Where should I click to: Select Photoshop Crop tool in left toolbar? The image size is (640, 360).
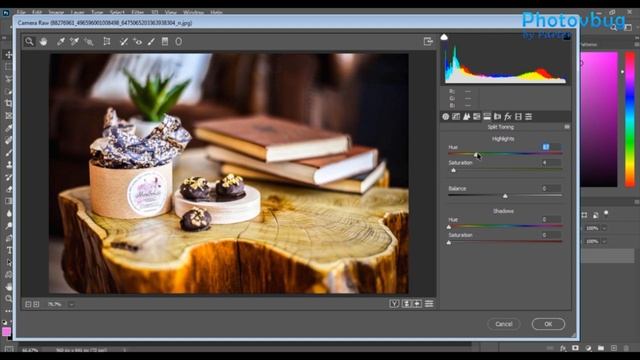tap(8, 103)
